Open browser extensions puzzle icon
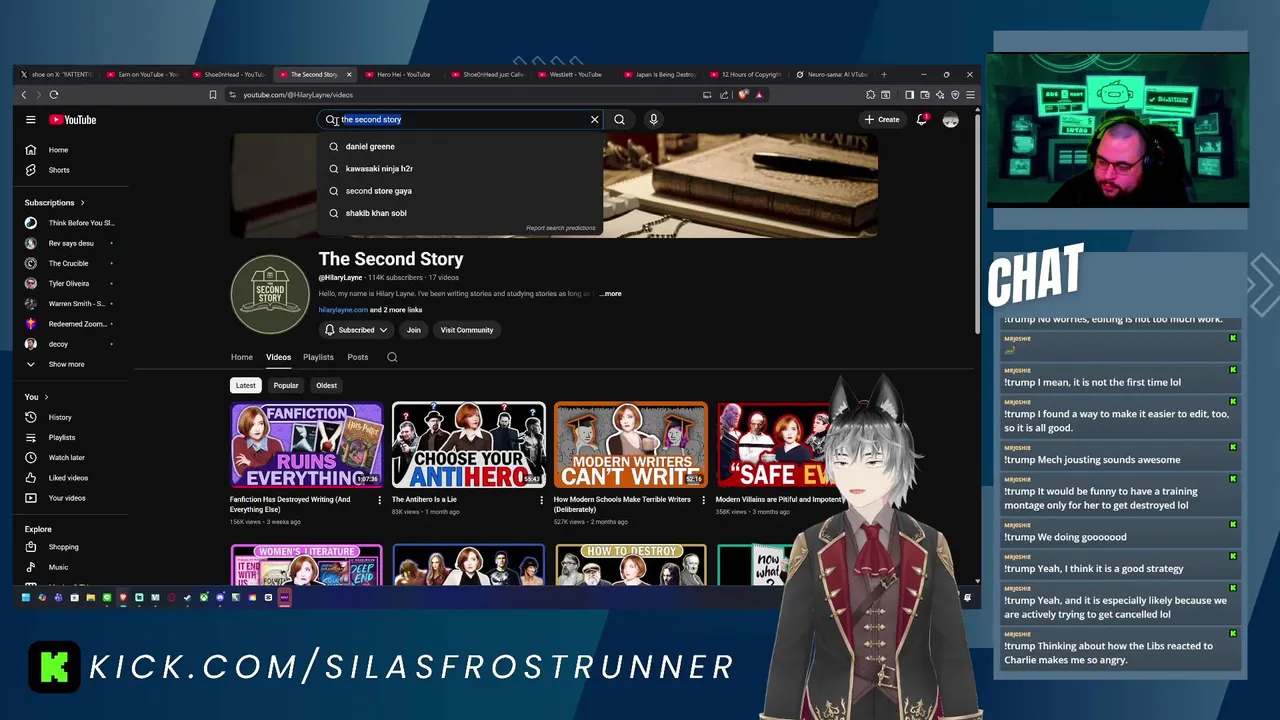Viewport: 1280px width, 720px height. click(x=871, y=95)
